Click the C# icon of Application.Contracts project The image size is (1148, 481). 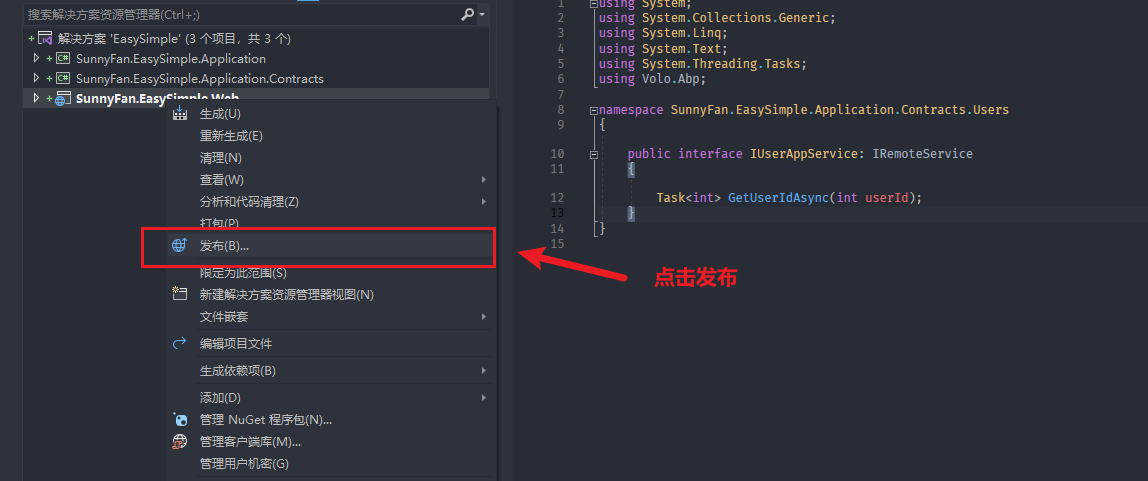[x=63, y=78]
